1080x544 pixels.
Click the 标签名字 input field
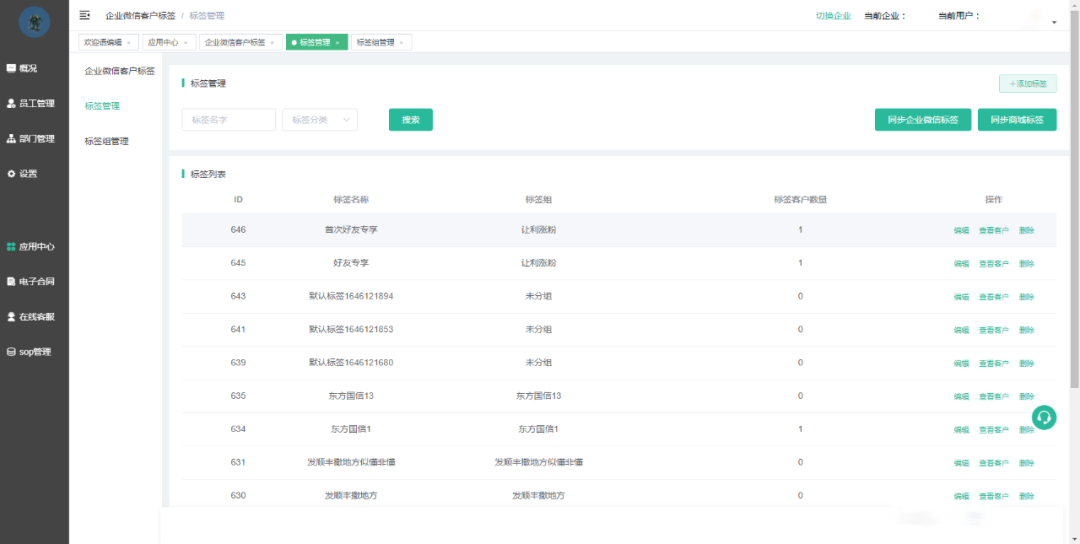[228, 120]
